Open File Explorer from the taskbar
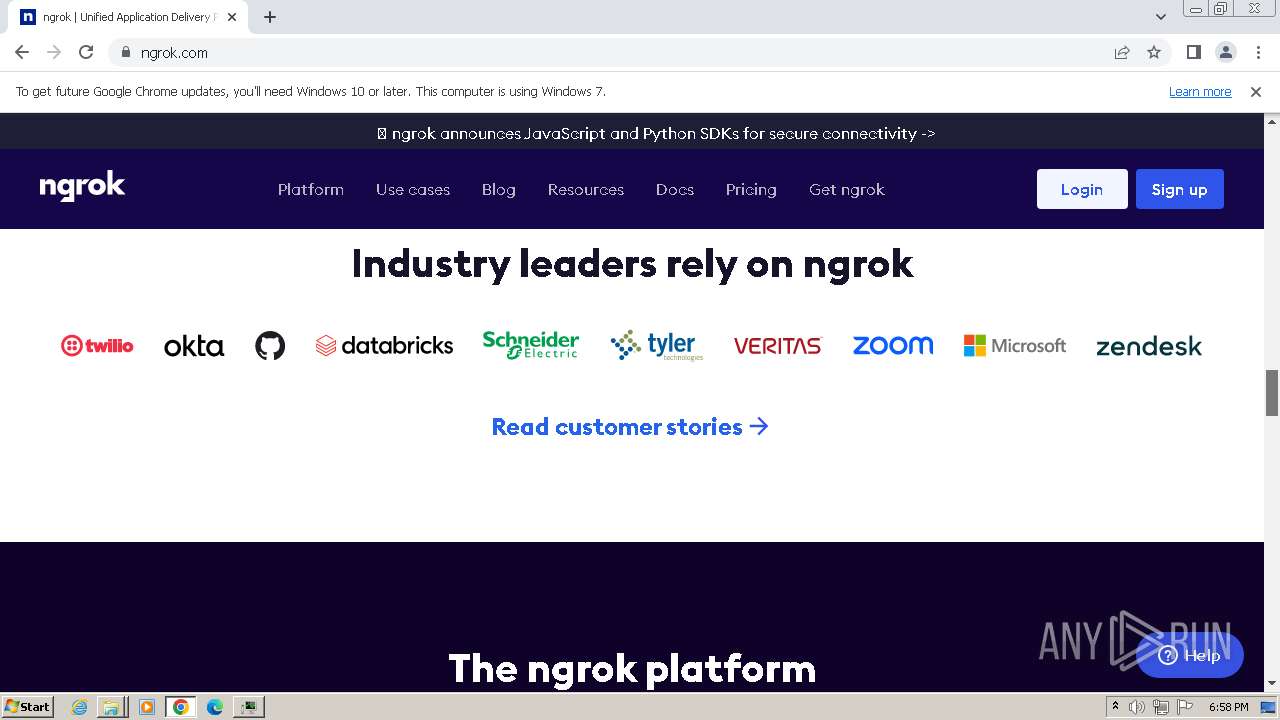Viewport: 1280px width, 720px height. (111, 706)
